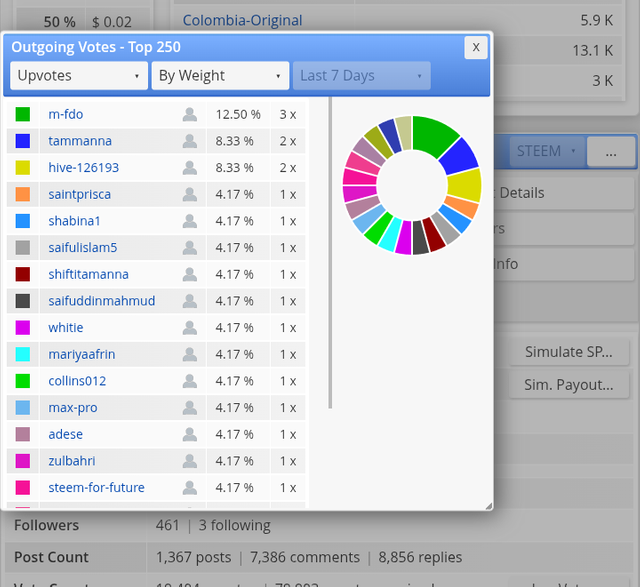Click the Simulate SP... button
The width and height of the screenshot is (640, 587).
569,352
